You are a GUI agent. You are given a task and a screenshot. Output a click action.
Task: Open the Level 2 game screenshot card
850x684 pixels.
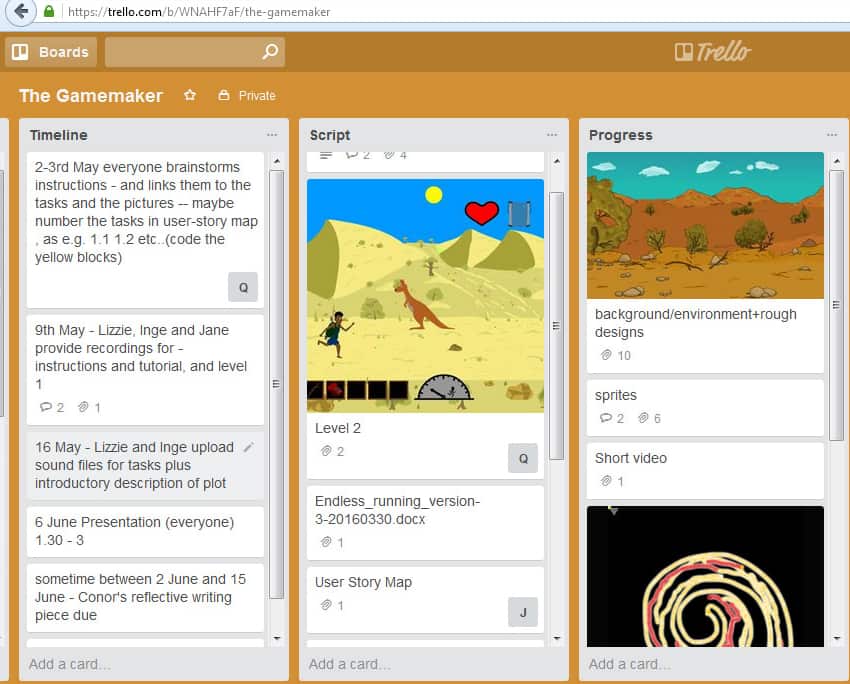[425, 295]
